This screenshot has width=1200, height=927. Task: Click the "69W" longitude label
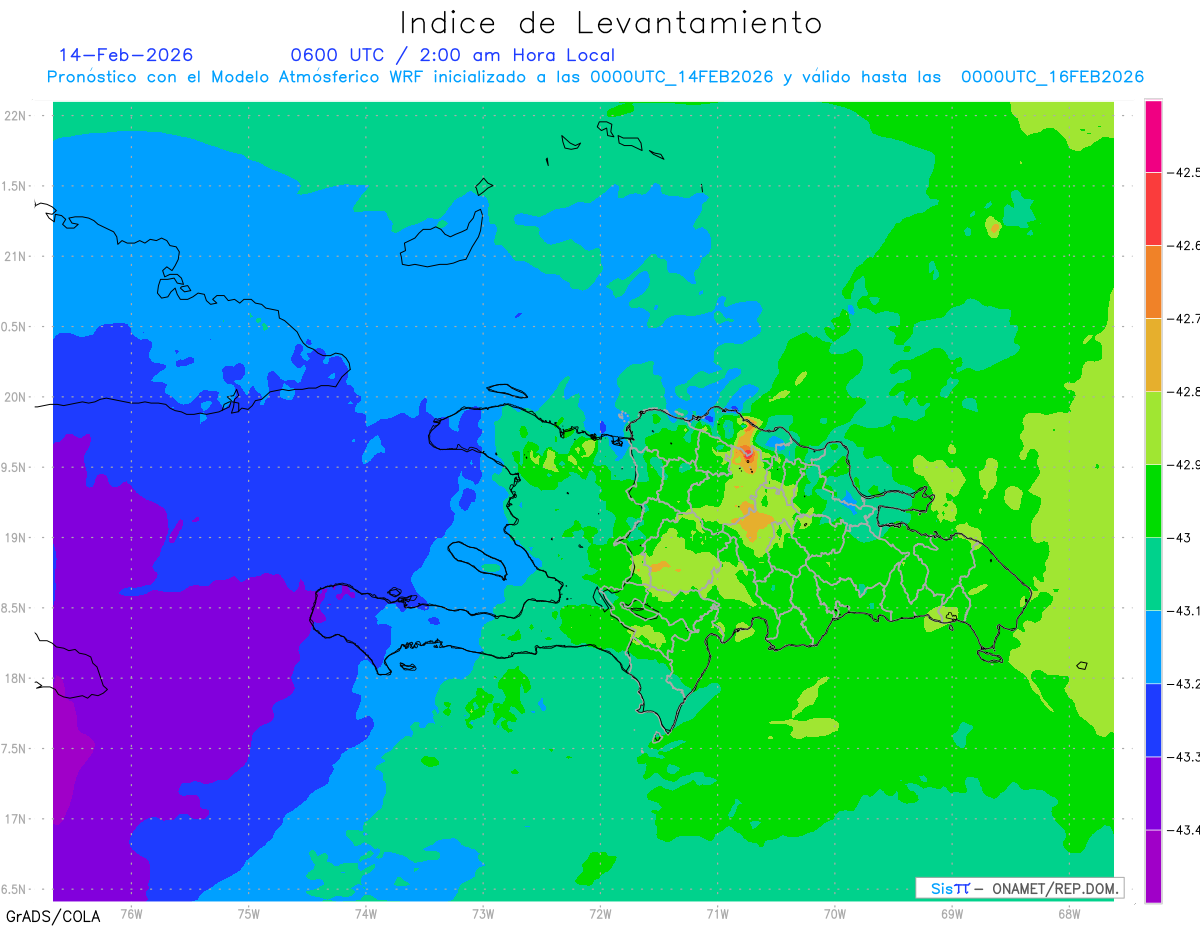tap(952, 913)
